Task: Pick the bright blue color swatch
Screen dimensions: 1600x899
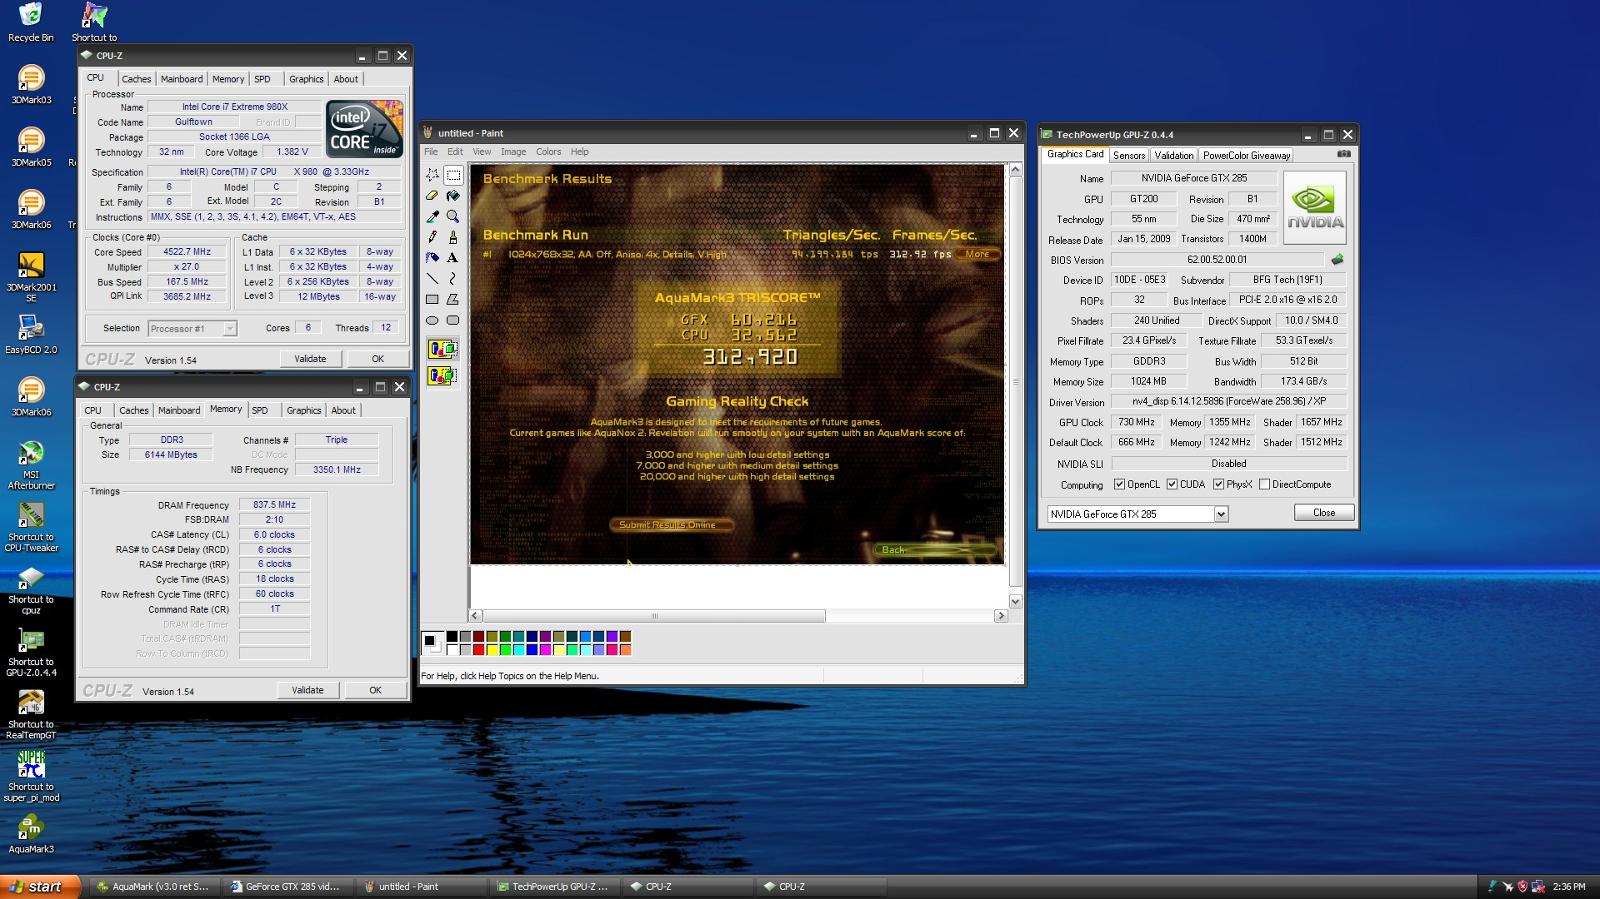Action: tap(531, 650)
